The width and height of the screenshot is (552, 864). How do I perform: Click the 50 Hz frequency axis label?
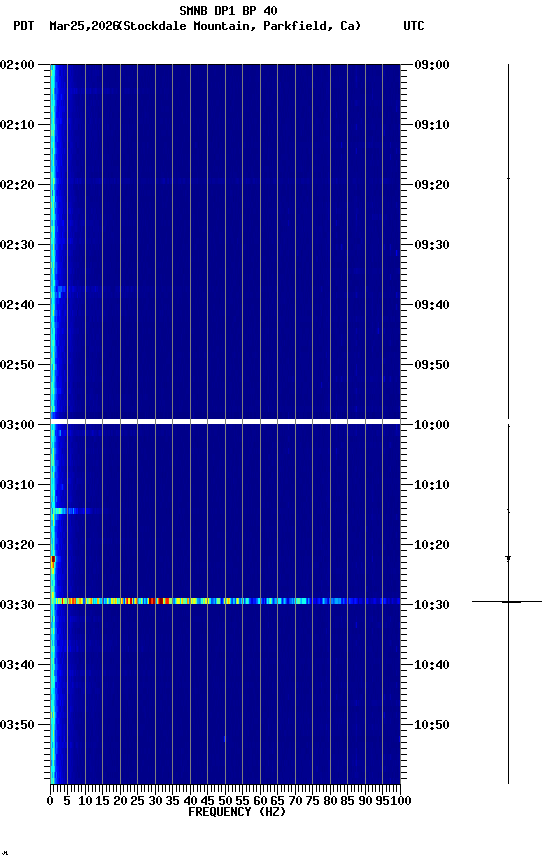pos(225,801)
